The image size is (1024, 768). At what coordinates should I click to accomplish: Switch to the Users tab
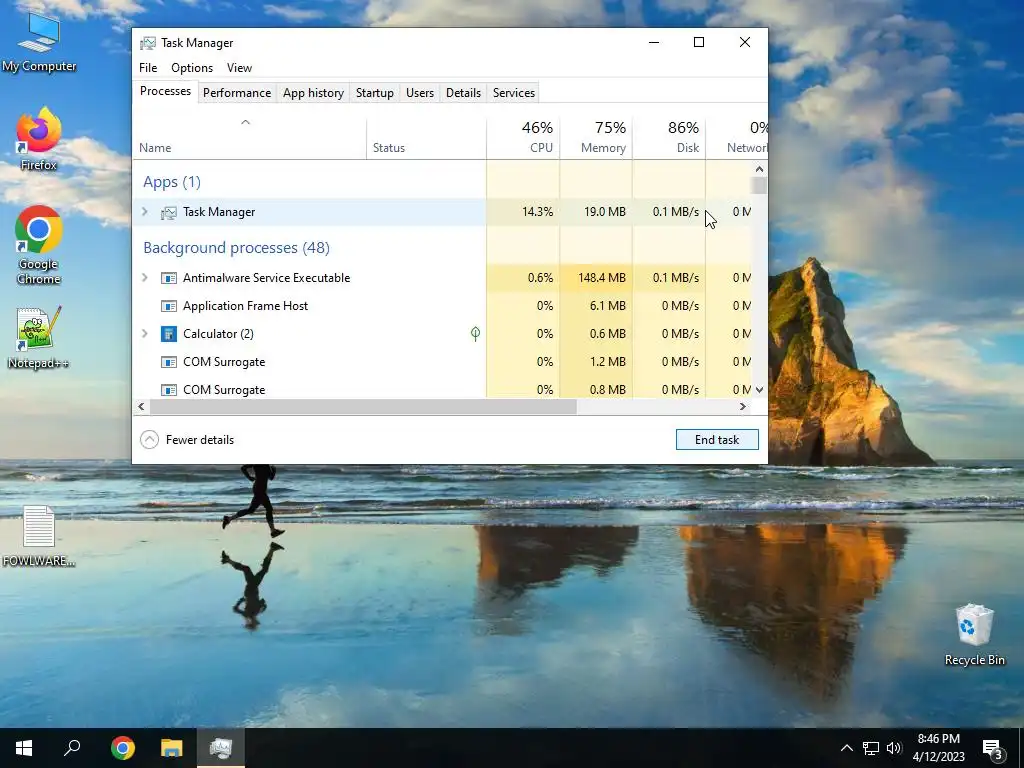420,93
